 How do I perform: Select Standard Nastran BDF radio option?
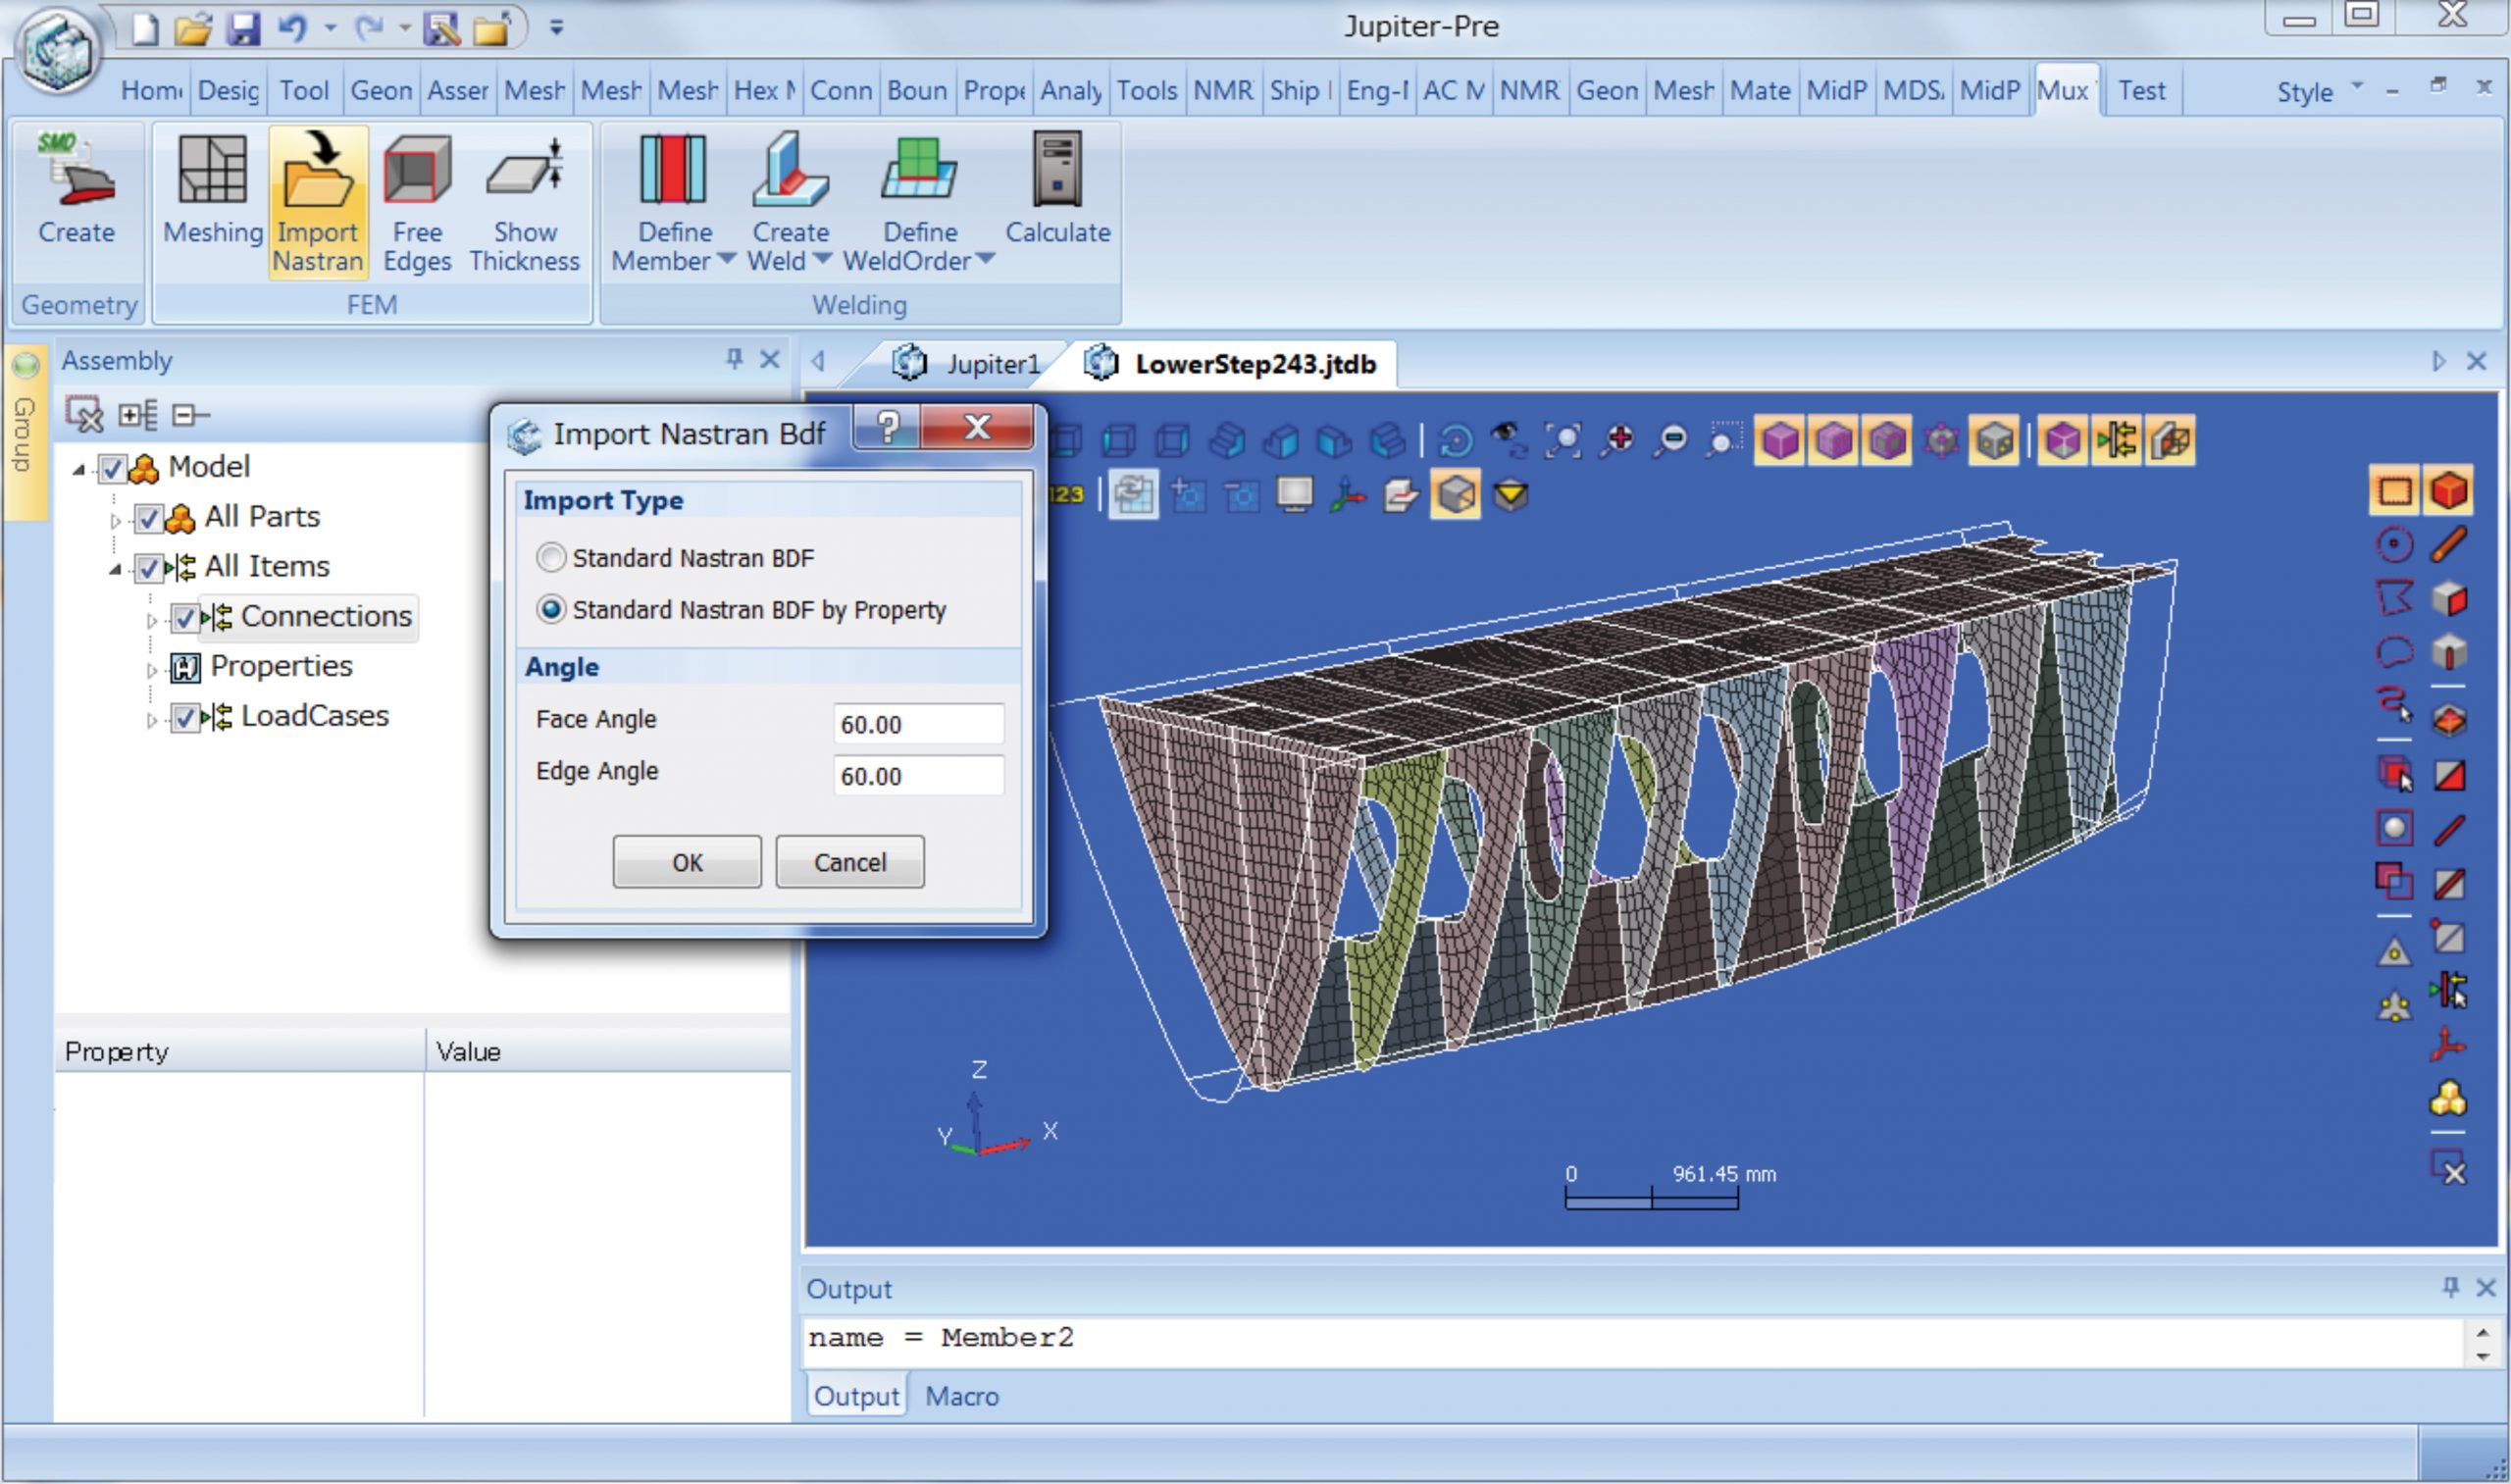tap(551, 557)
